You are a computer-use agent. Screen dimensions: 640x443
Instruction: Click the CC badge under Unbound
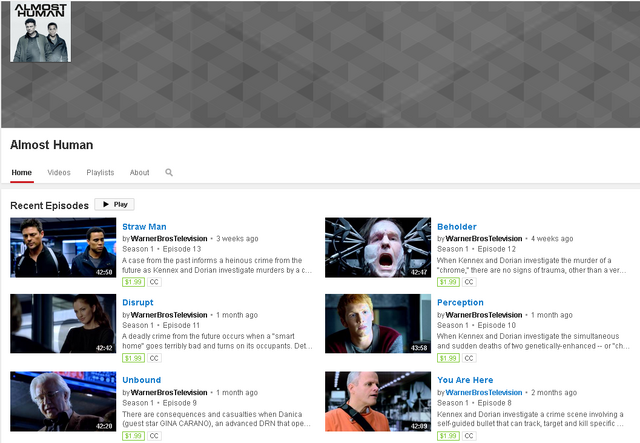(154, 436)
